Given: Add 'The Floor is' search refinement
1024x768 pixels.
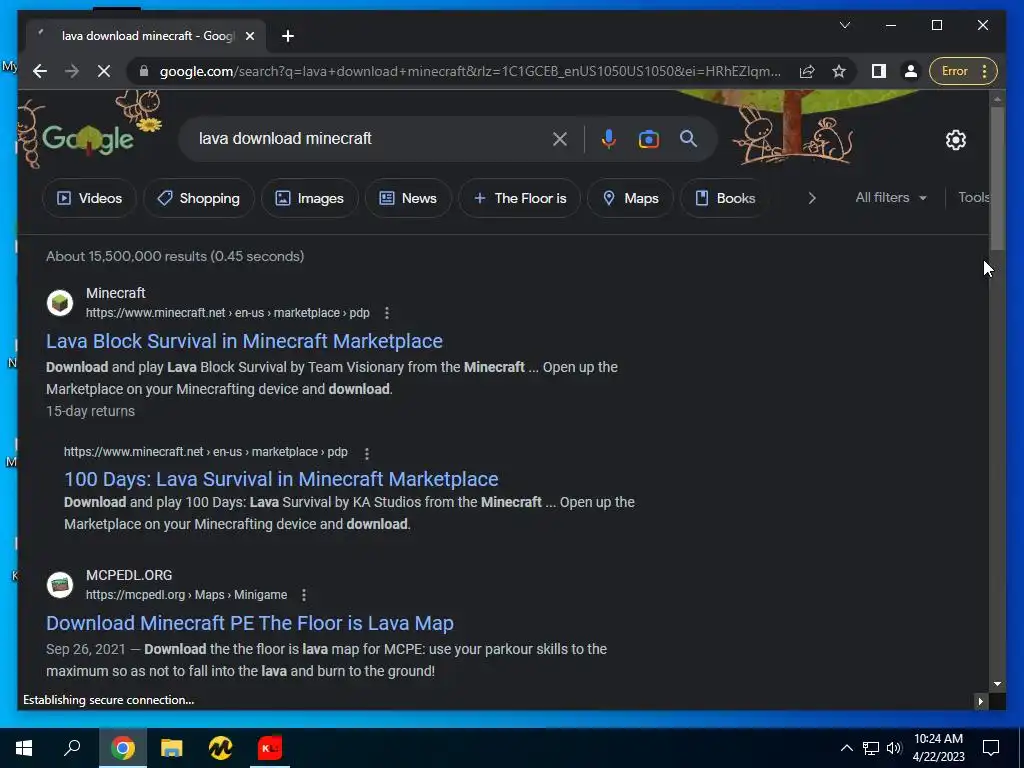Looking at the screenshot, I should pyautogui.click(x=520, y=199).
